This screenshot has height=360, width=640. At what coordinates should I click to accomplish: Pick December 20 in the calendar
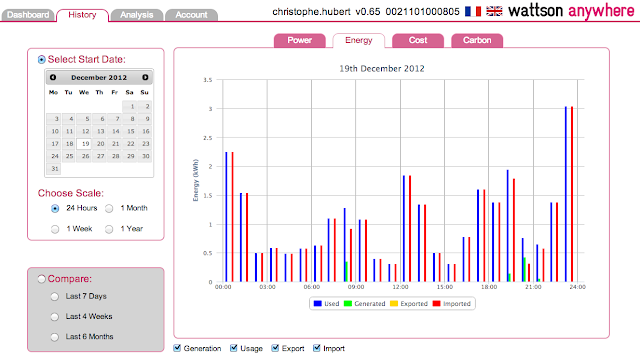tap(99, 144)
